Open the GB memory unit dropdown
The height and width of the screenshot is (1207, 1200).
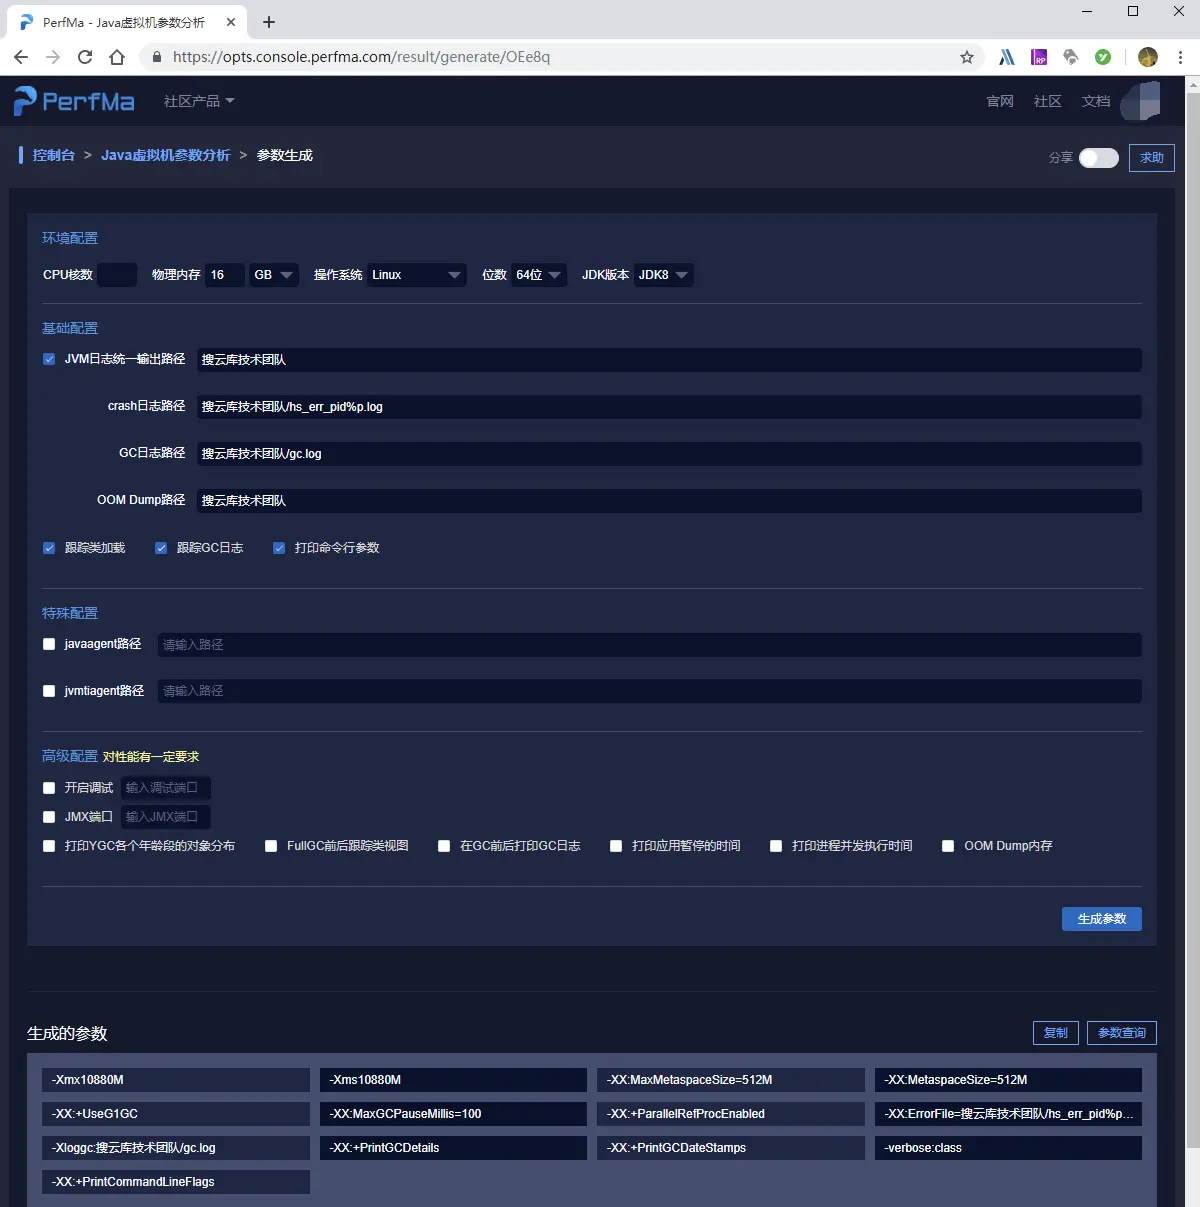(274, 275)
